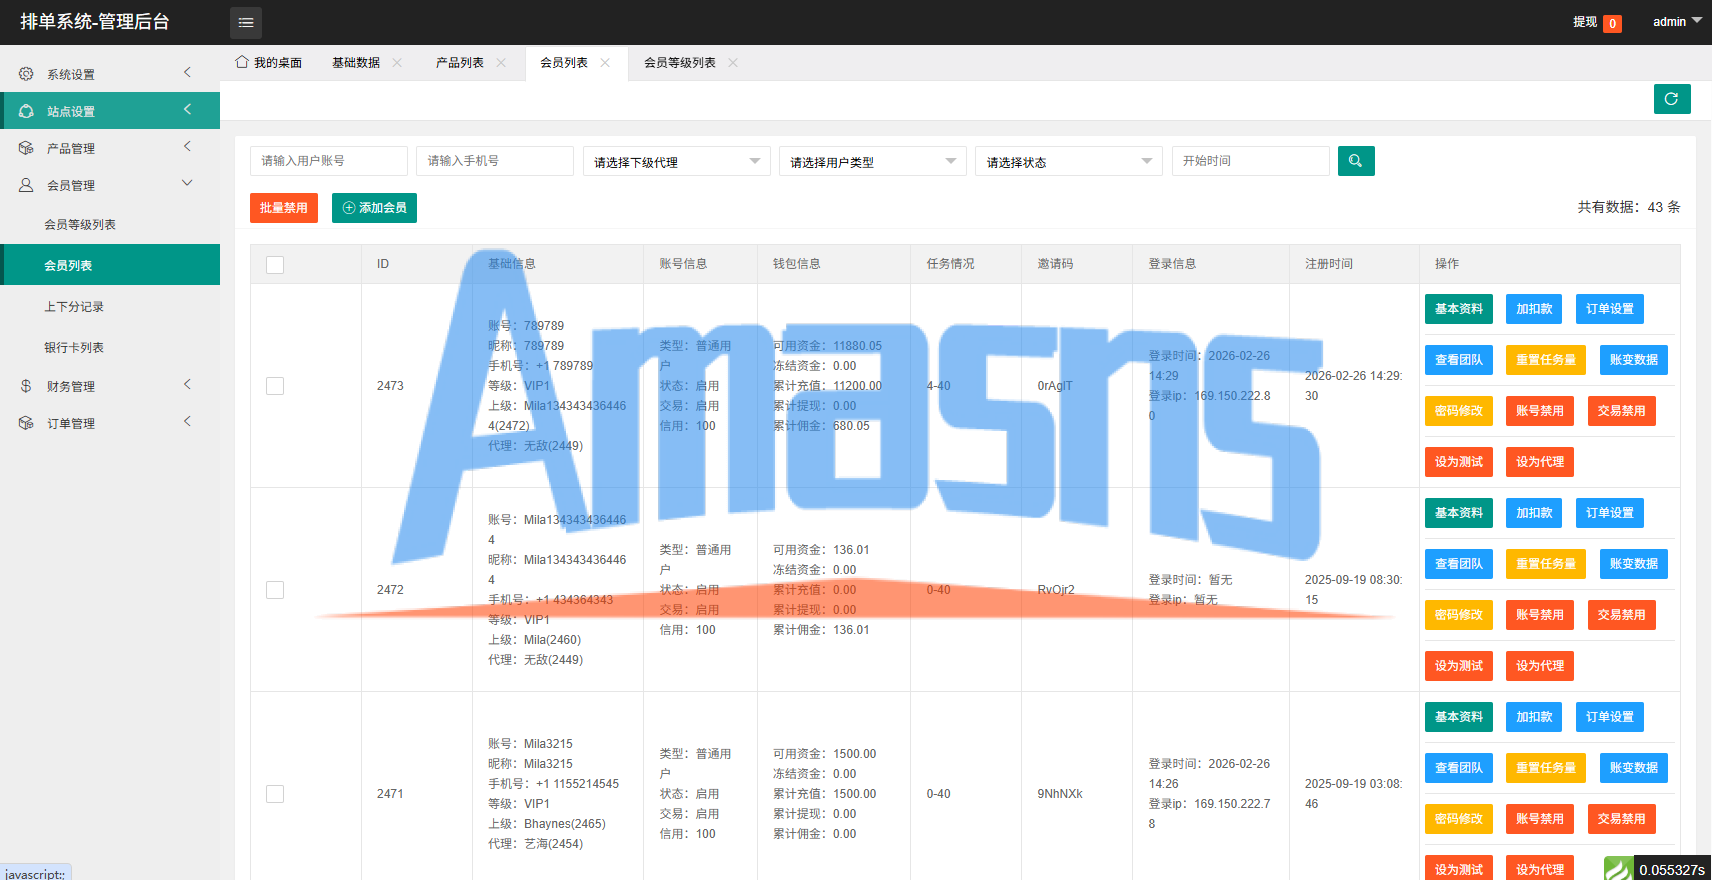The width and height of the screenshot is (1712, 880).
Task: Open 会员等级列表 in sidebar
Action: pyautogui.click(x=110, y=224)
